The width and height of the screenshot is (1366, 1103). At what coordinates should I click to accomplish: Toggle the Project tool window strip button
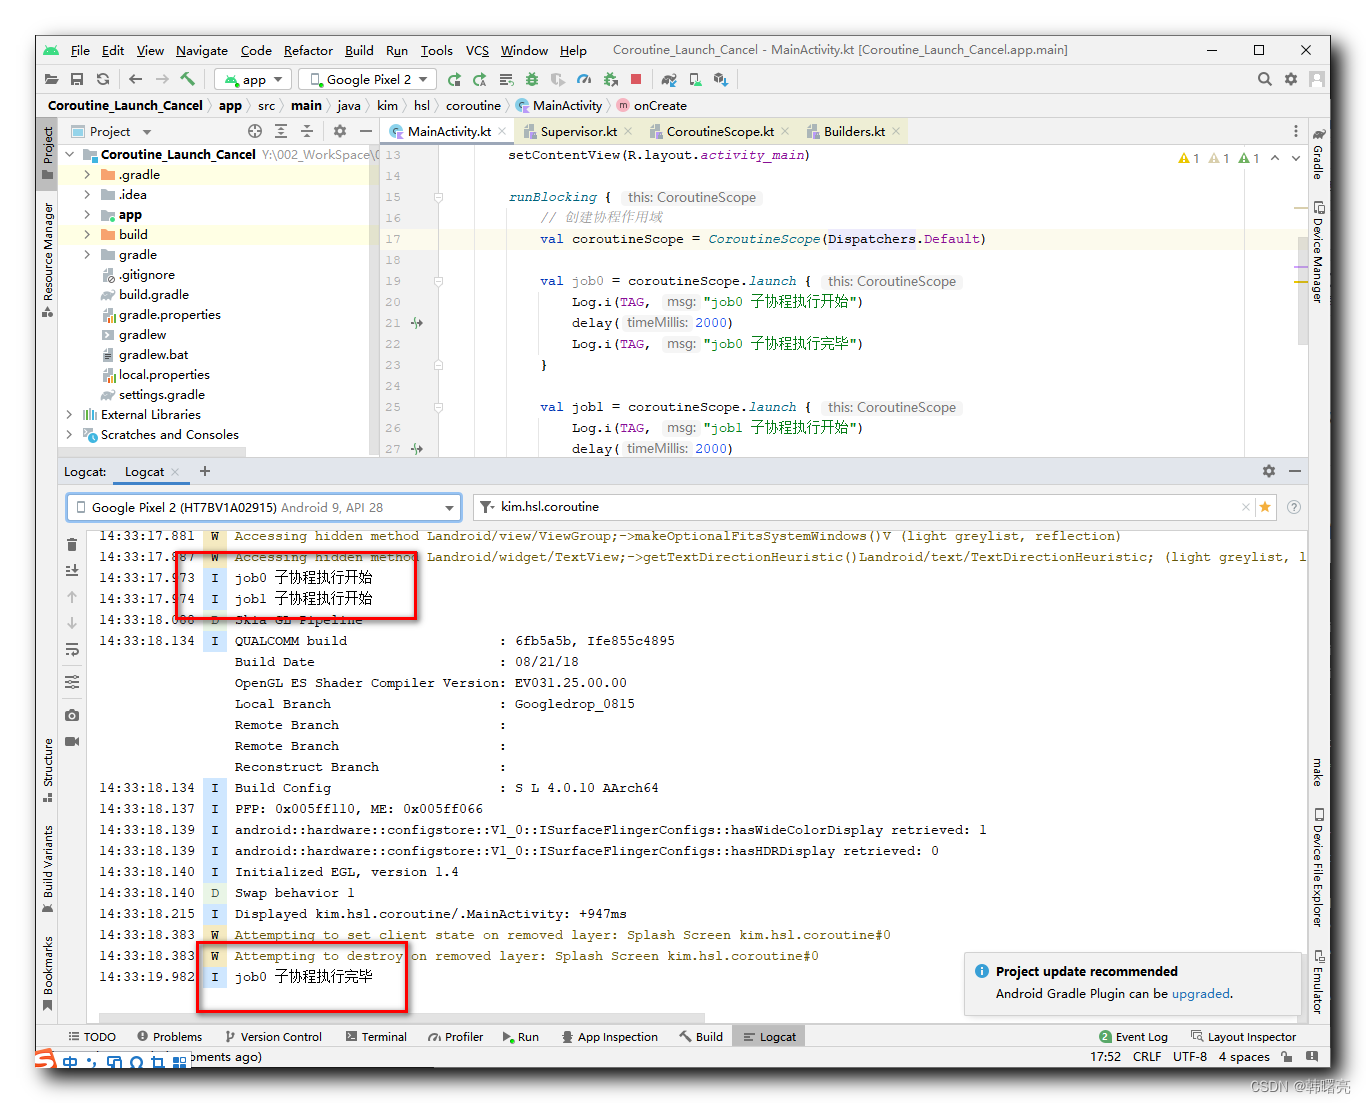[x=47, y=153]
